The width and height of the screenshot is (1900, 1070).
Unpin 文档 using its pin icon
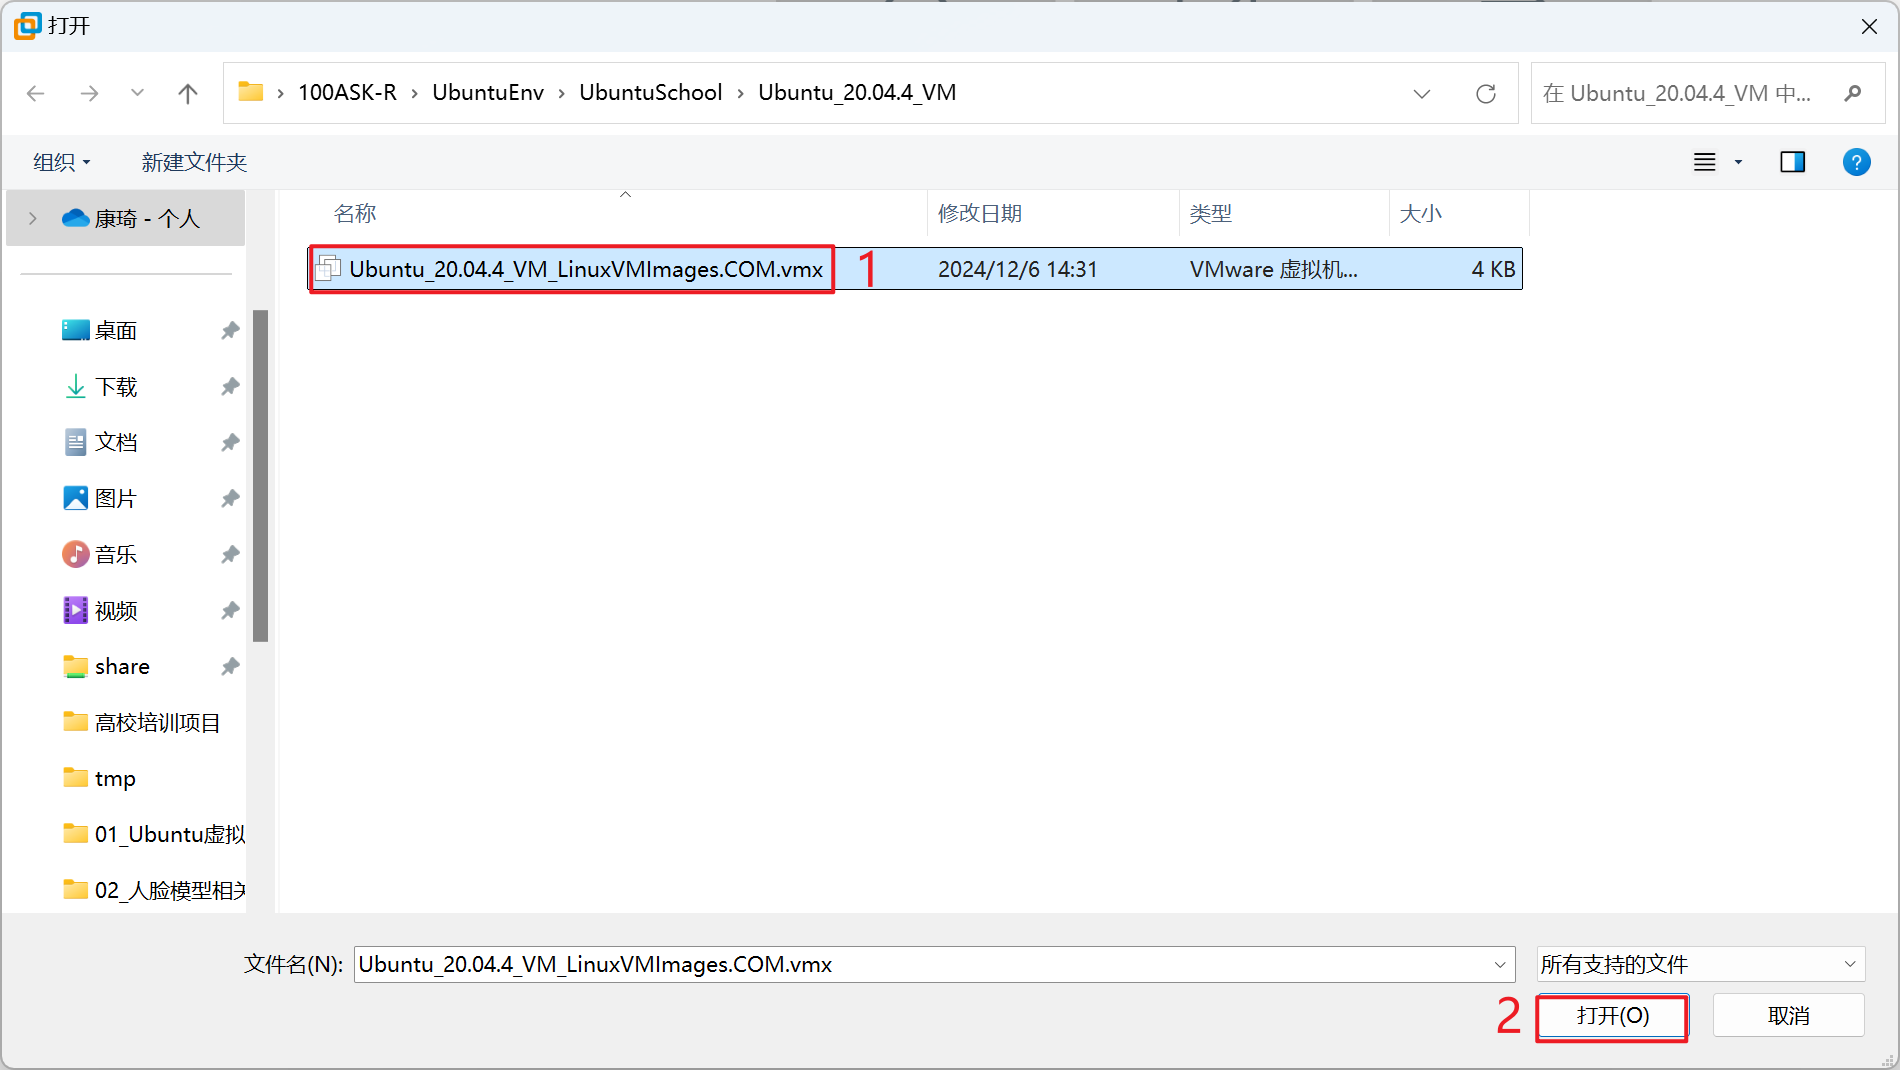pyautogui.click(x=230, y=442)
